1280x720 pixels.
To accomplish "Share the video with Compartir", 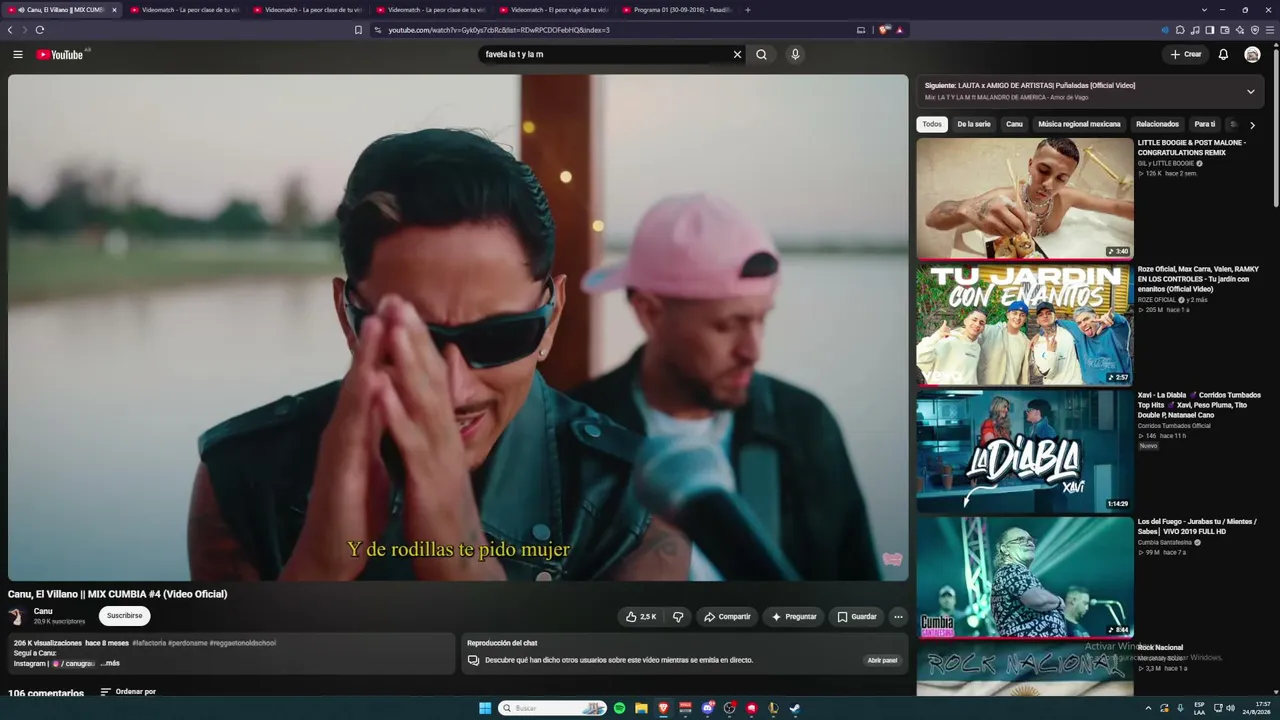I will pos(727,617).
